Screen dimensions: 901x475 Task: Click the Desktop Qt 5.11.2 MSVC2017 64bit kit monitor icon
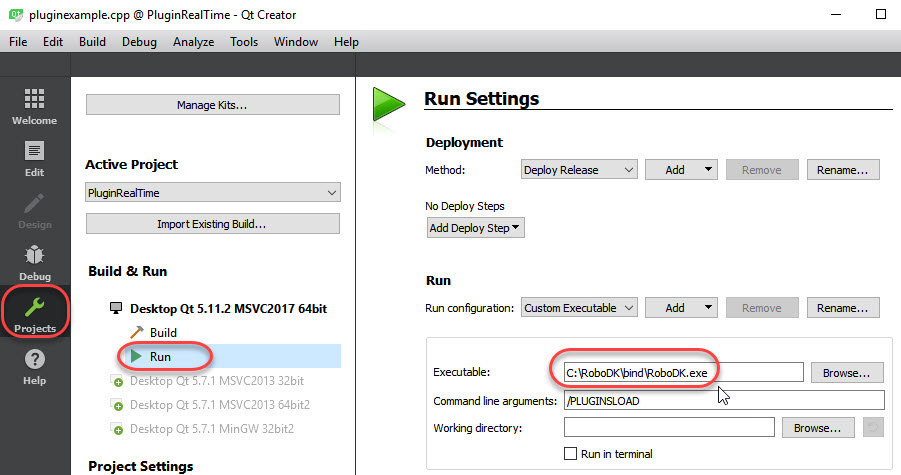116,308
